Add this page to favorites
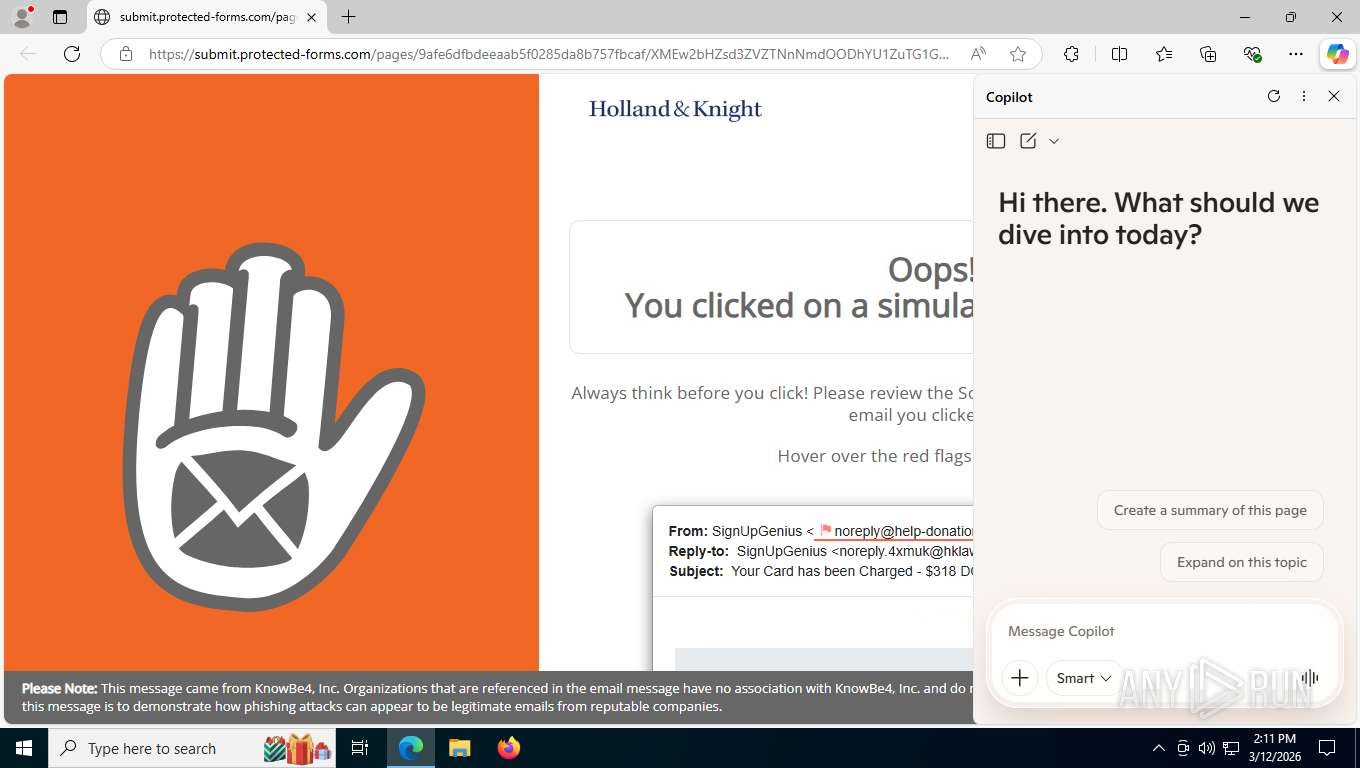Screen dimensions: 1360x768 point(1018,54)
